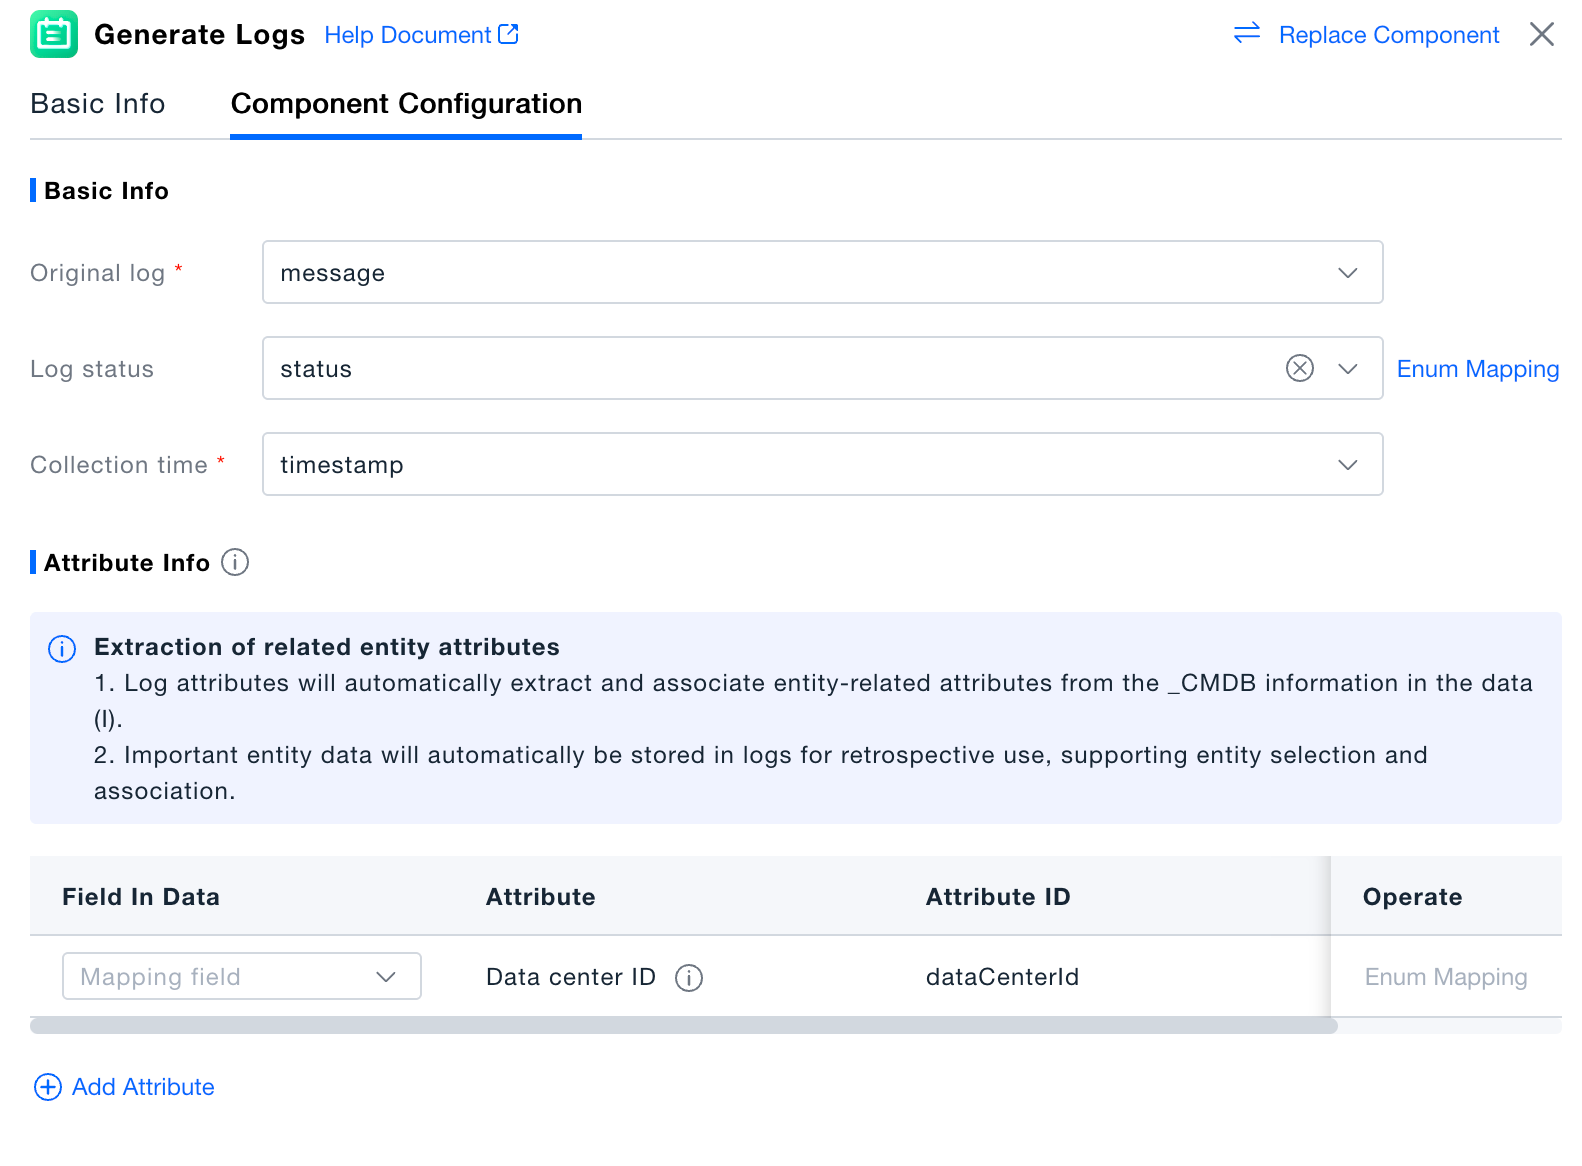Click the Attribute Info help icon
Screen dimensions: 1582x1166
pyautogui.click(x=235, y=563)
